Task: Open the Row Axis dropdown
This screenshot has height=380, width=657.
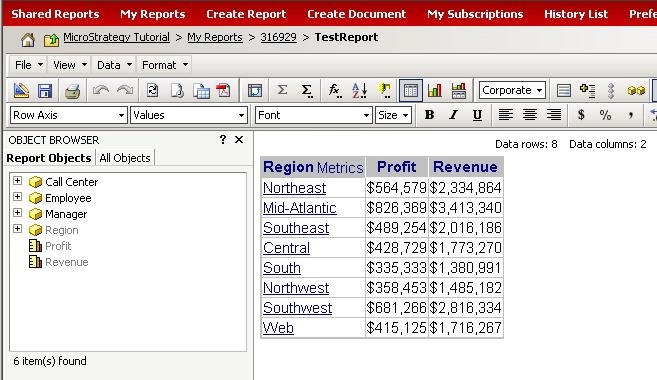Action: [x=68, y=115]
